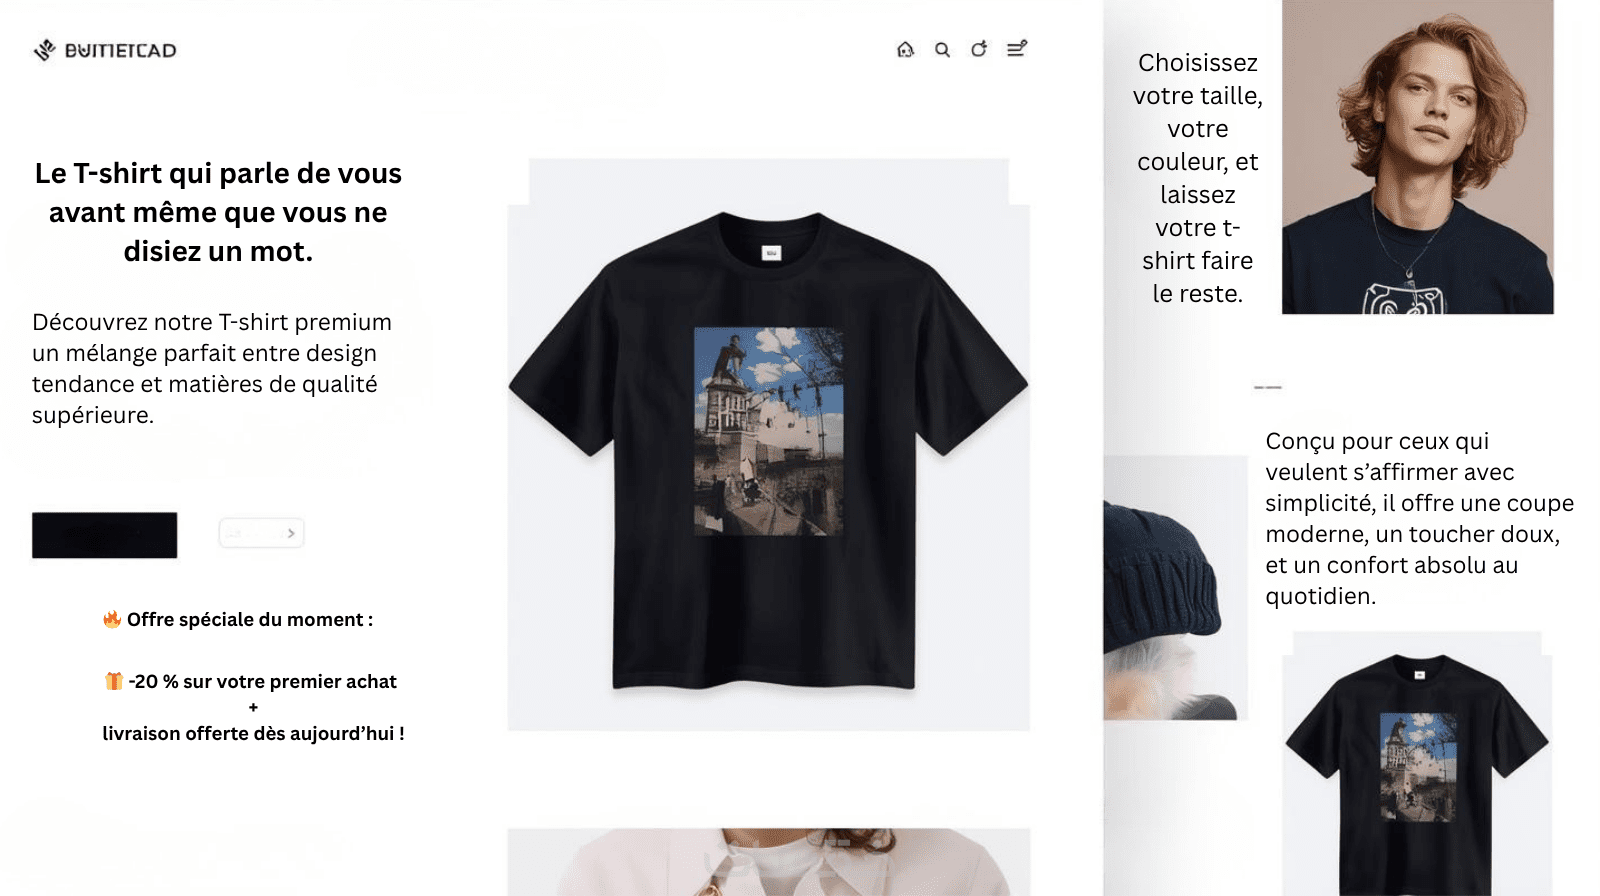Click the small label tag on shirt collar

click(771, 253)
